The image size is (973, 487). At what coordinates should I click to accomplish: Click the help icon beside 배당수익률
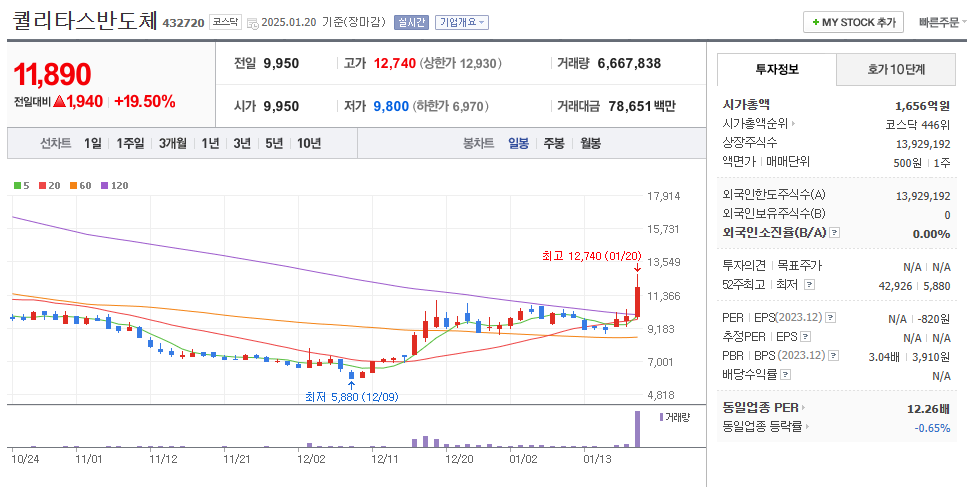(786, 375)
